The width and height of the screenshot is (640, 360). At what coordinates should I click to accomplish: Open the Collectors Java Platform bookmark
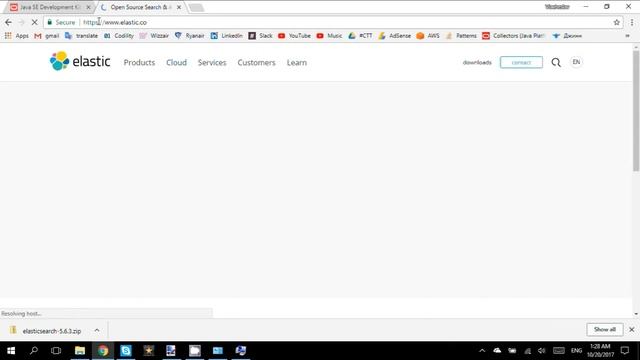(513, 36)
